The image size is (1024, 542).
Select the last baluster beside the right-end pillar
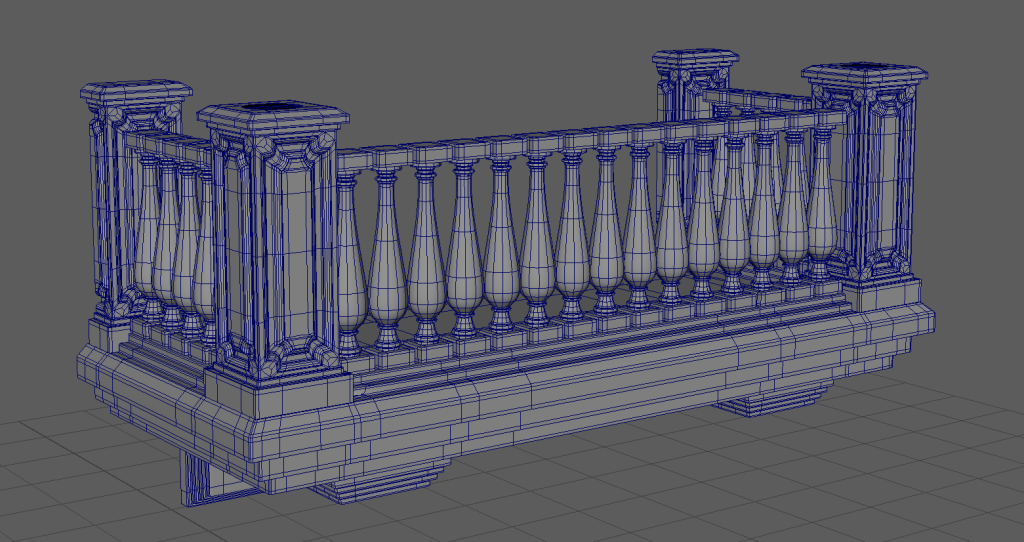pyautogui.click(x=822, y=200)
